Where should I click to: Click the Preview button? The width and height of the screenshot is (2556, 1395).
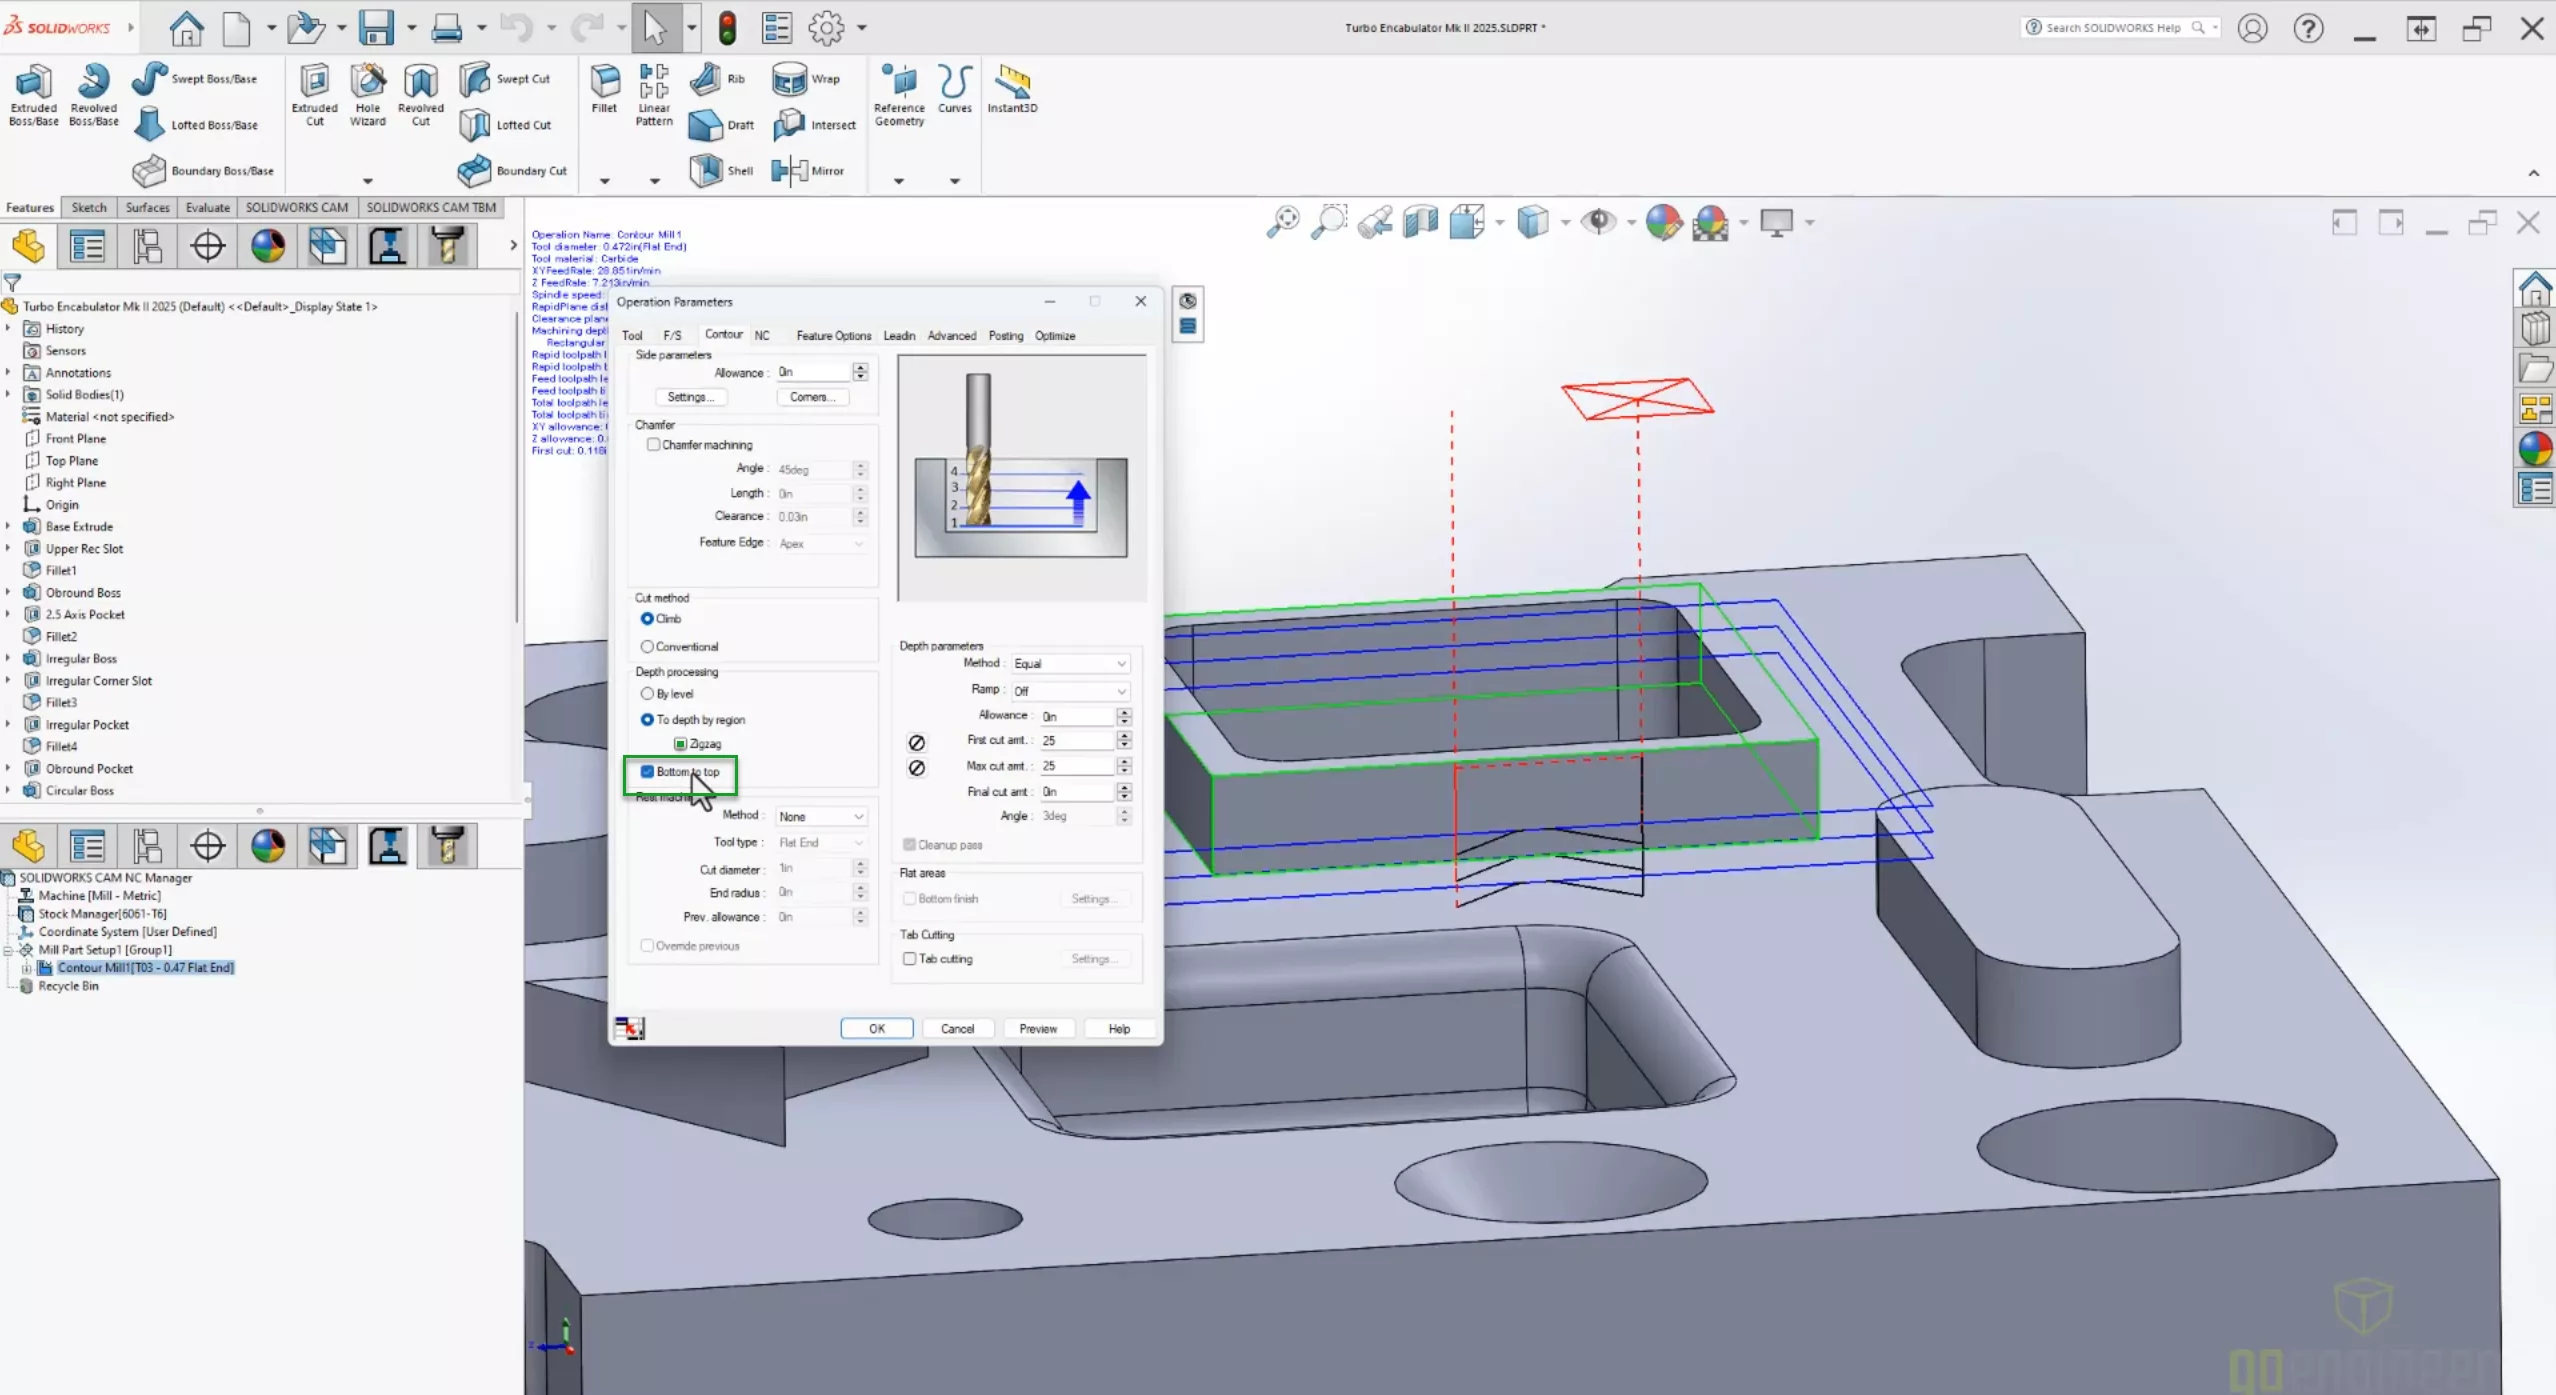tap(1038, 1029)
